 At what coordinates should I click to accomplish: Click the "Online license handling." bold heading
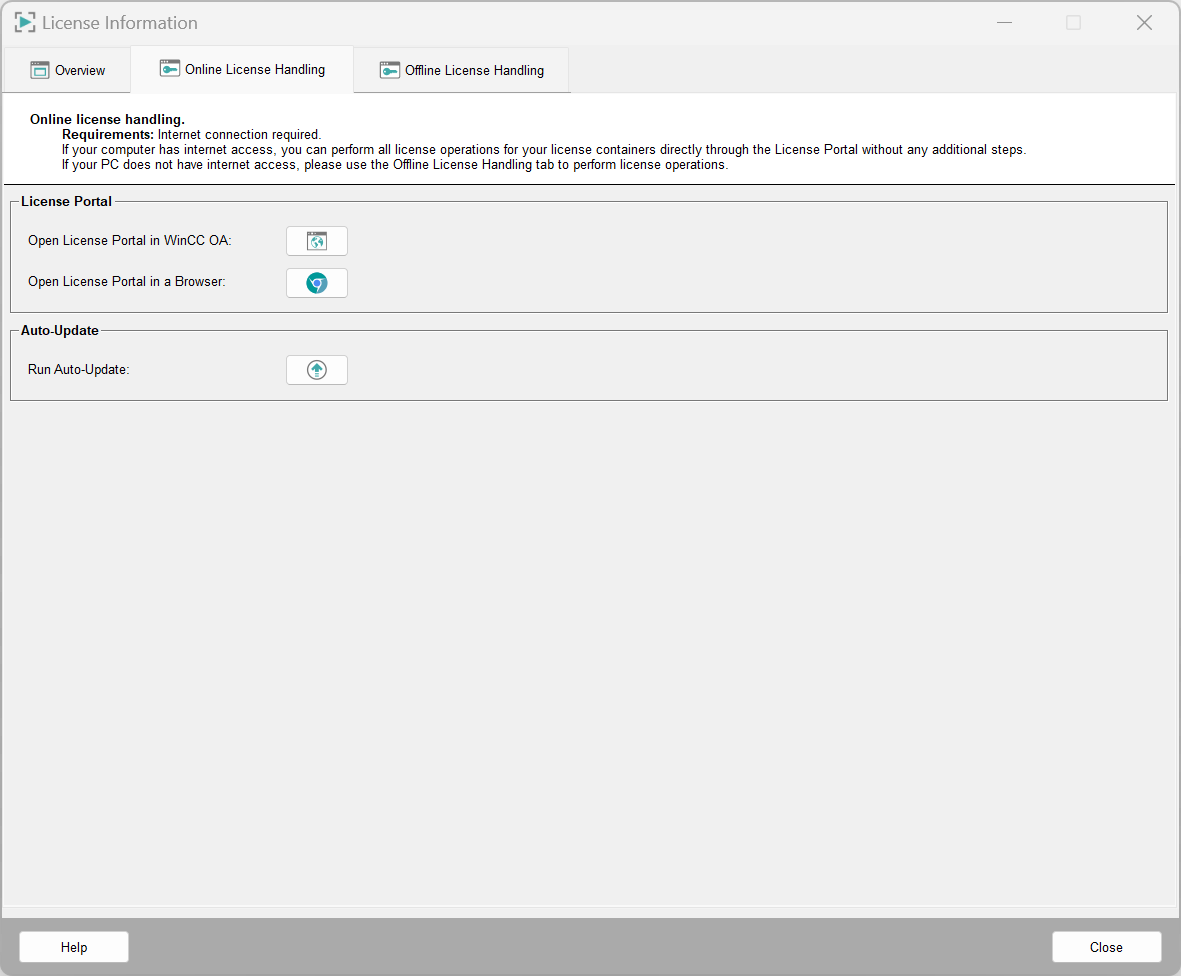(107, 119)
